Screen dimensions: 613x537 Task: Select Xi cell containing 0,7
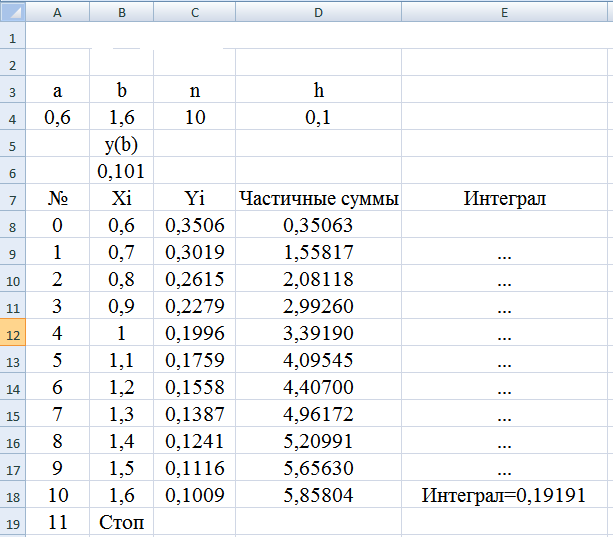pyautogui.click(x=122, y=251)
